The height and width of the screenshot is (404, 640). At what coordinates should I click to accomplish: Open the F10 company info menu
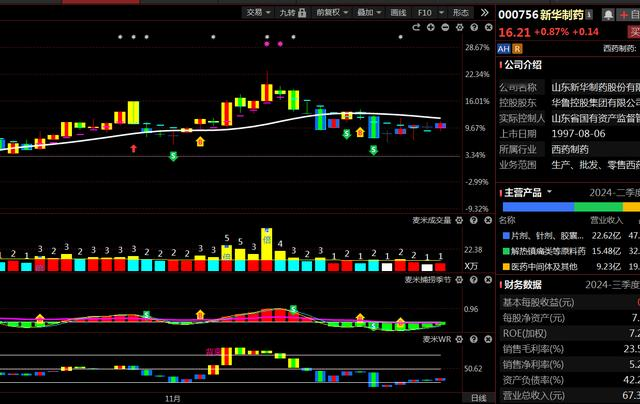pyautogui.click(x=428, y=13)
